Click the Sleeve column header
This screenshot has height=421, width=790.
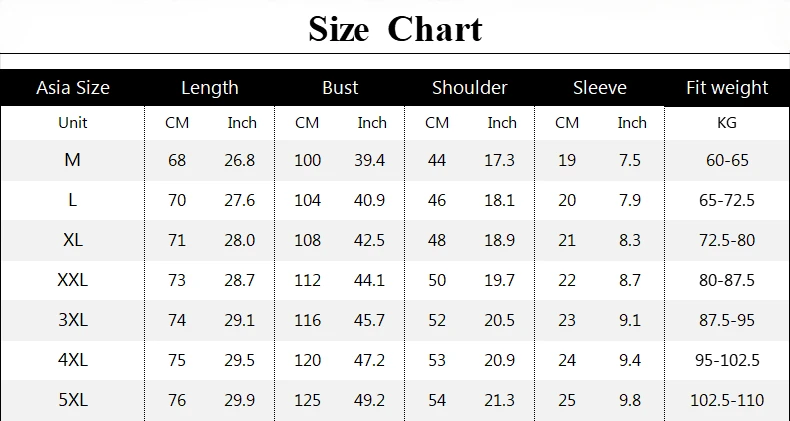pyautogui.click(x=600, y=88)
